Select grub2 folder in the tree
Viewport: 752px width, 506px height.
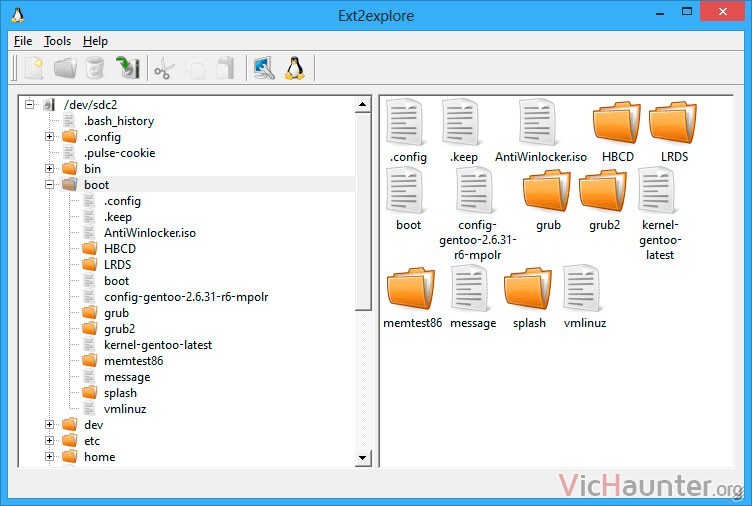(119, 329)
